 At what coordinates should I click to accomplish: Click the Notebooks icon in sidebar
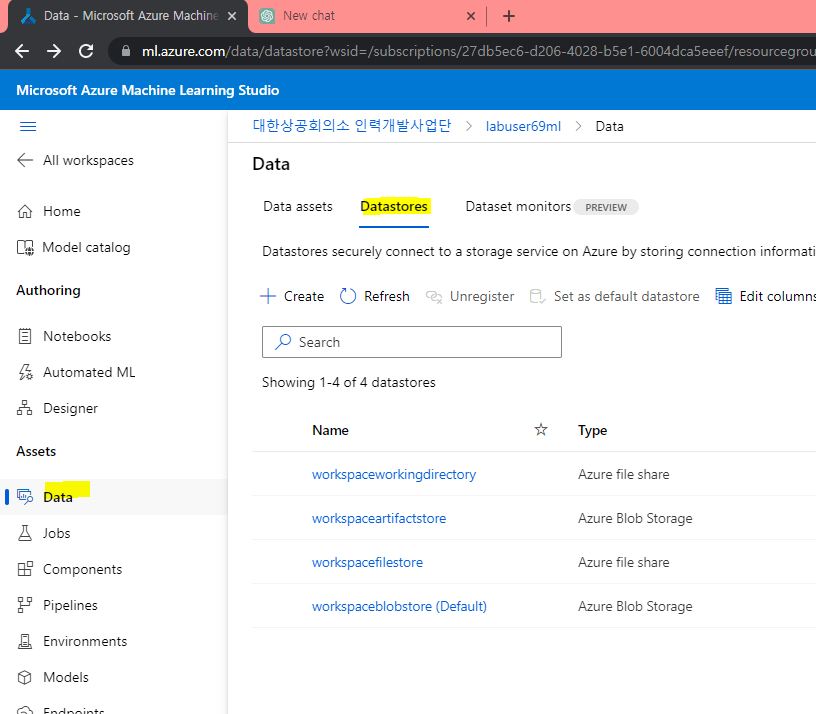25,336
